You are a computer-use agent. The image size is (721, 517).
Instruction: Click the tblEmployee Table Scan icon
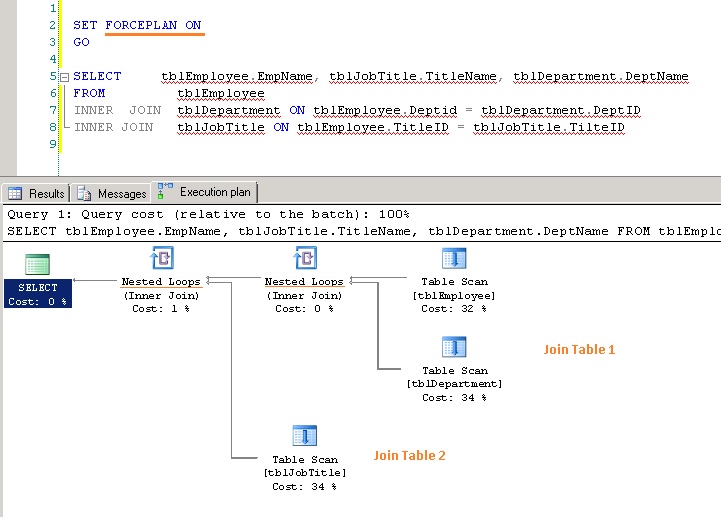(453, 259)
